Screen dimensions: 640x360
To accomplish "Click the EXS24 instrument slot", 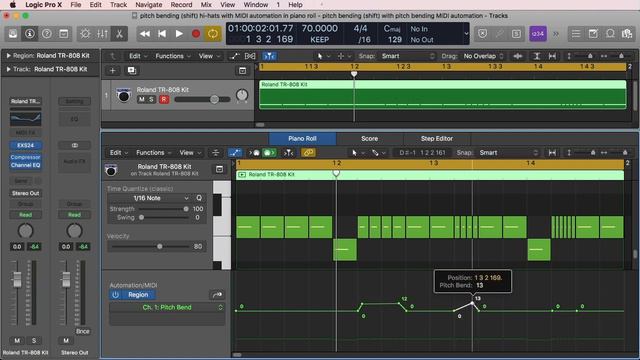I will point(25,145).
